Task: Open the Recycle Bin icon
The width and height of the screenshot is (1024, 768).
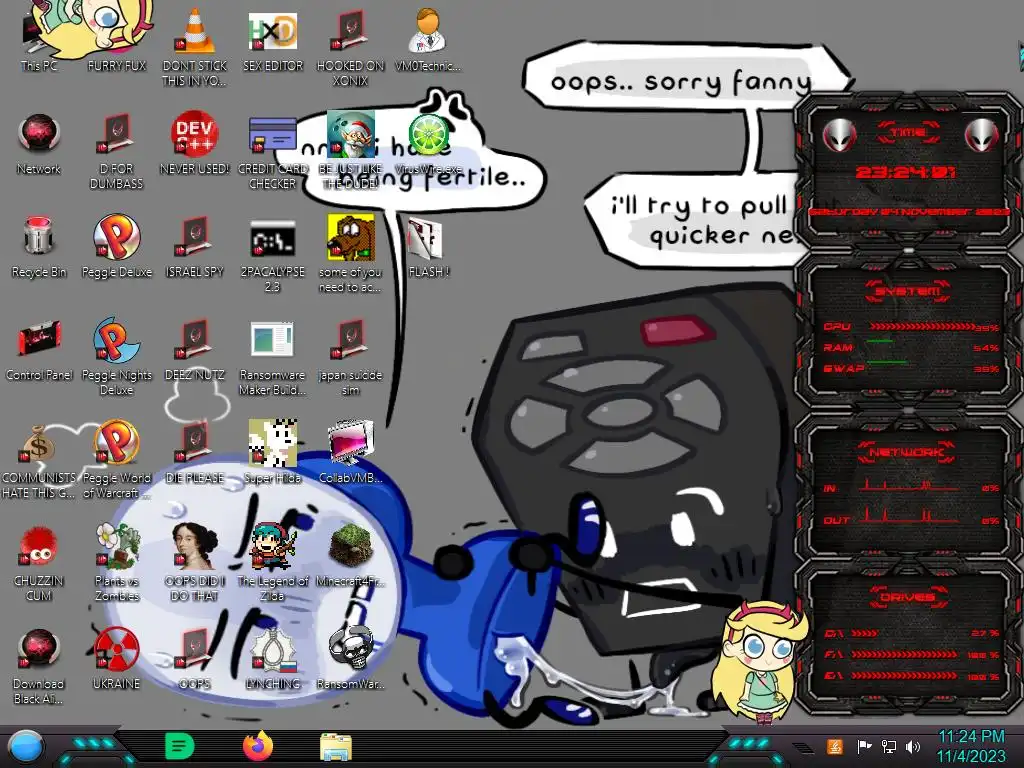Action: coord(39,244)
